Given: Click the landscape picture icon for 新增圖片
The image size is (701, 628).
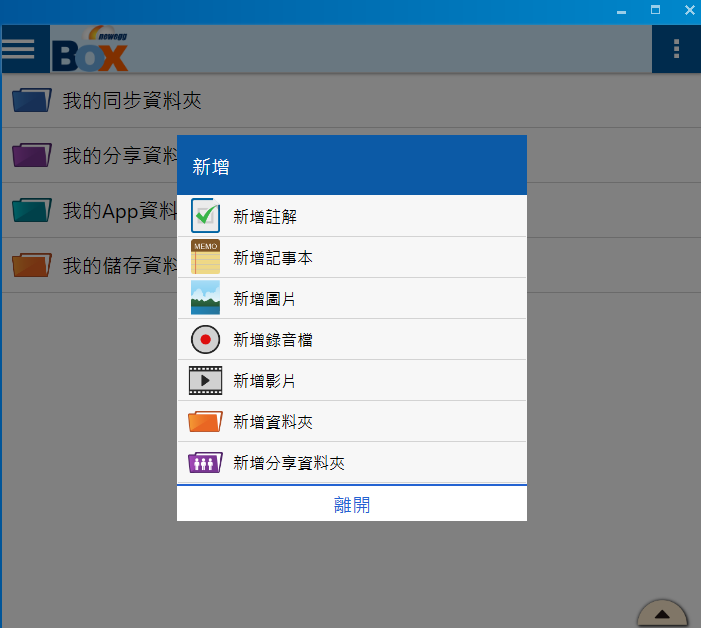Looking at the screenshot, I should [205, 298].
